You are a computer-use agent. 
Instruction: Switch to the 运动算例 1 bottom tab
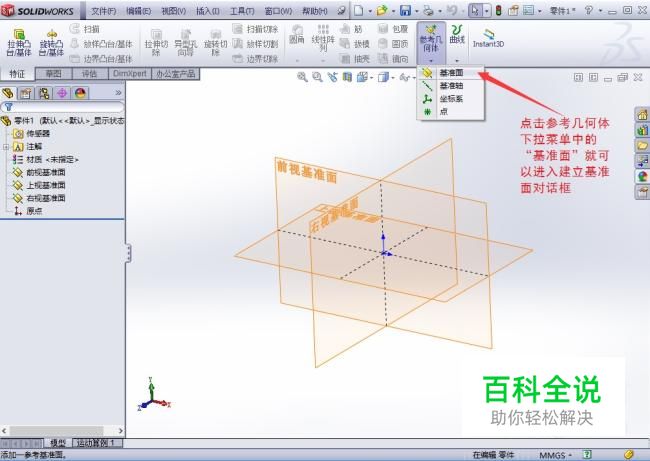click(98, 443)
